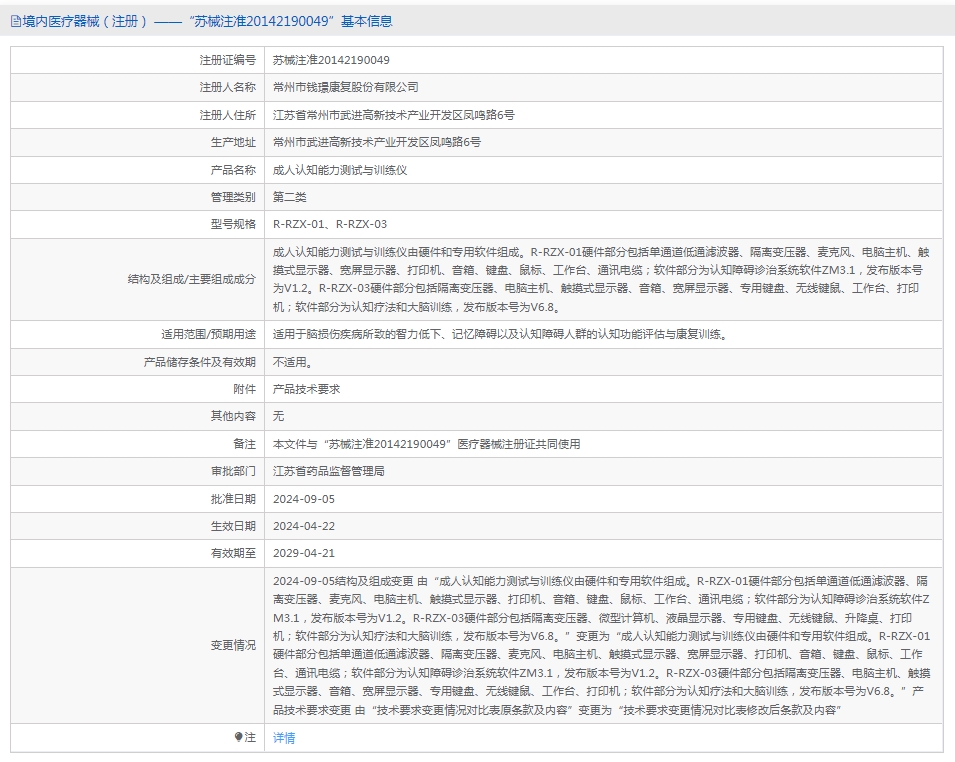Click the 适用范围/预期用途 label
This screenshot has height=762, width=955.
(208, 334)
